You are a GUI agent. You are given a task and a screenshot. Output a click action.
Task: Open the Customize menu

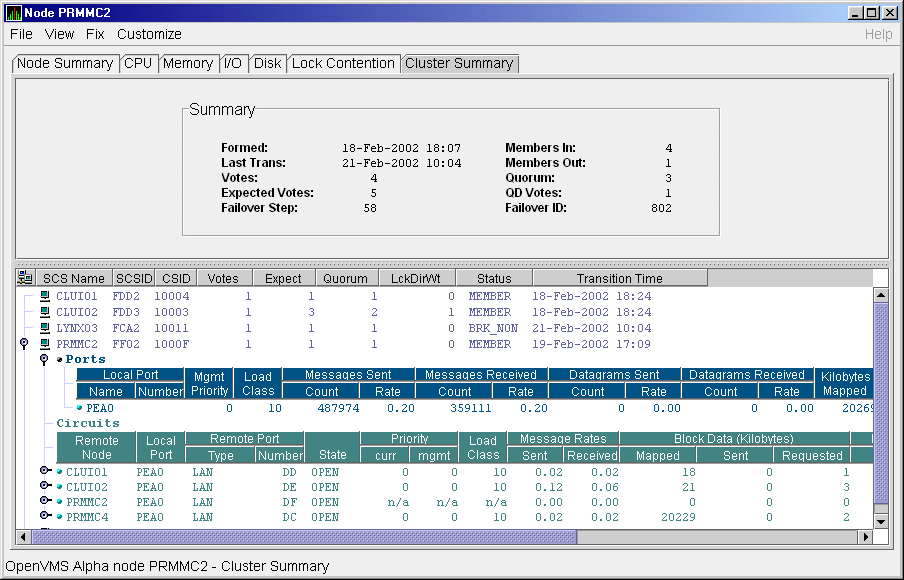pos(149,34)
